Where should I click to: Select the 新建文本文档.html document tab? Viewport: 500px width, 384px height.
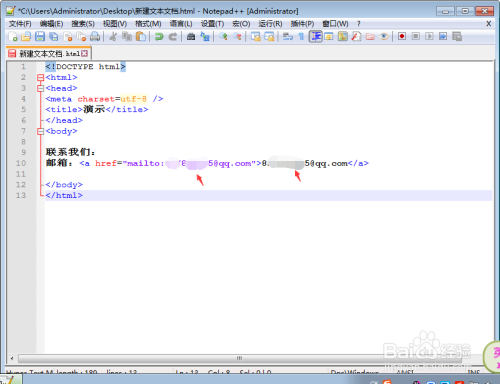[49, 54]
